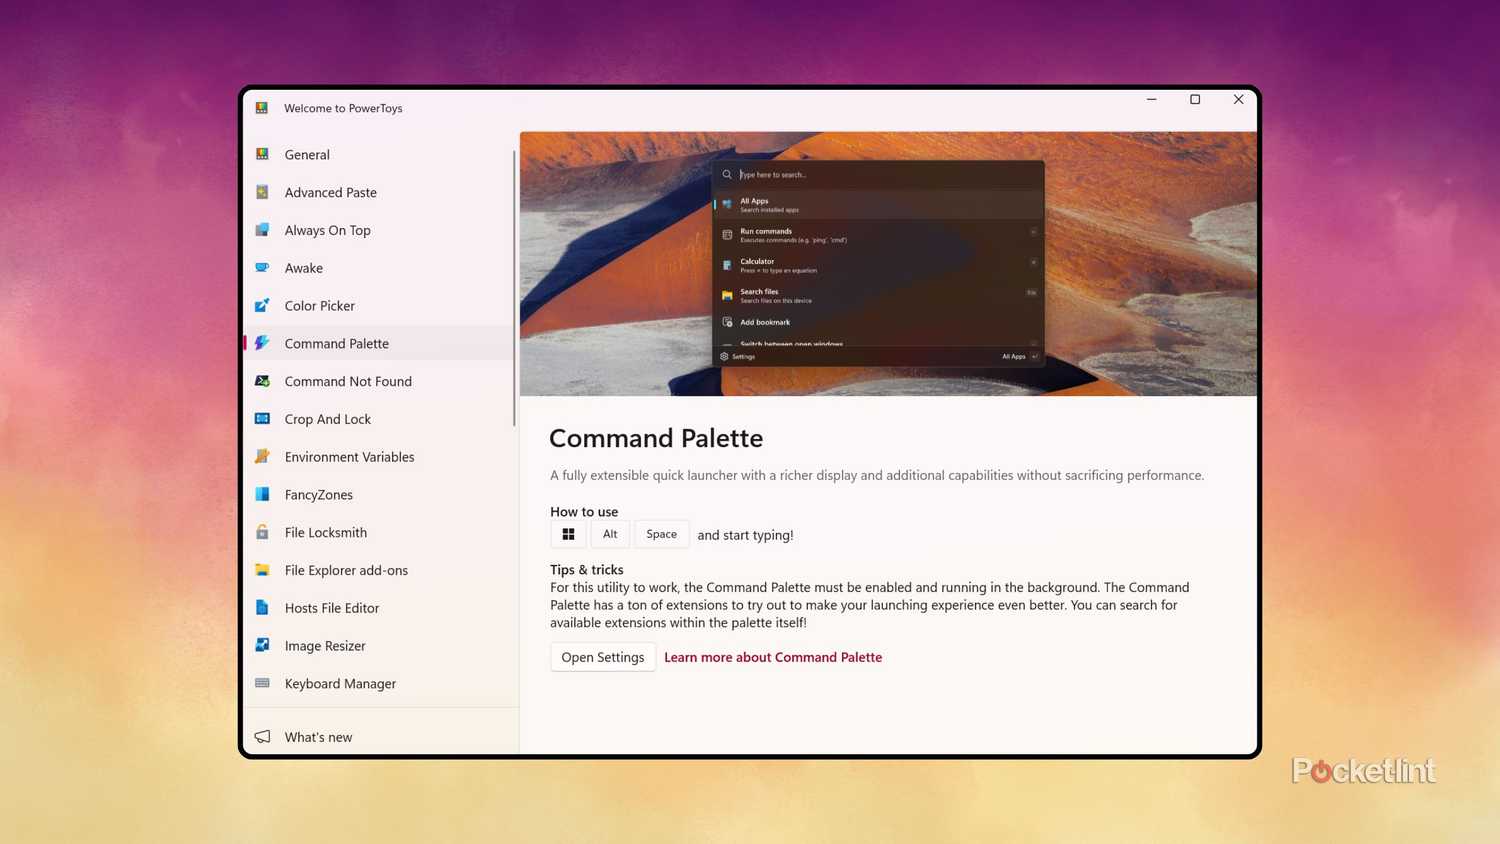Image resolution: width=1500 pixels, height=844 pixels.
Task: Show the What's new page
Action: click(x=380, y=737)
